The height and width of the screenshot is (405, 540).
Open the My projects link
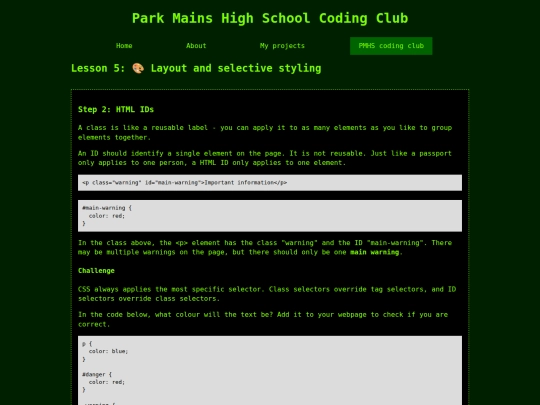tap(282, 46)
